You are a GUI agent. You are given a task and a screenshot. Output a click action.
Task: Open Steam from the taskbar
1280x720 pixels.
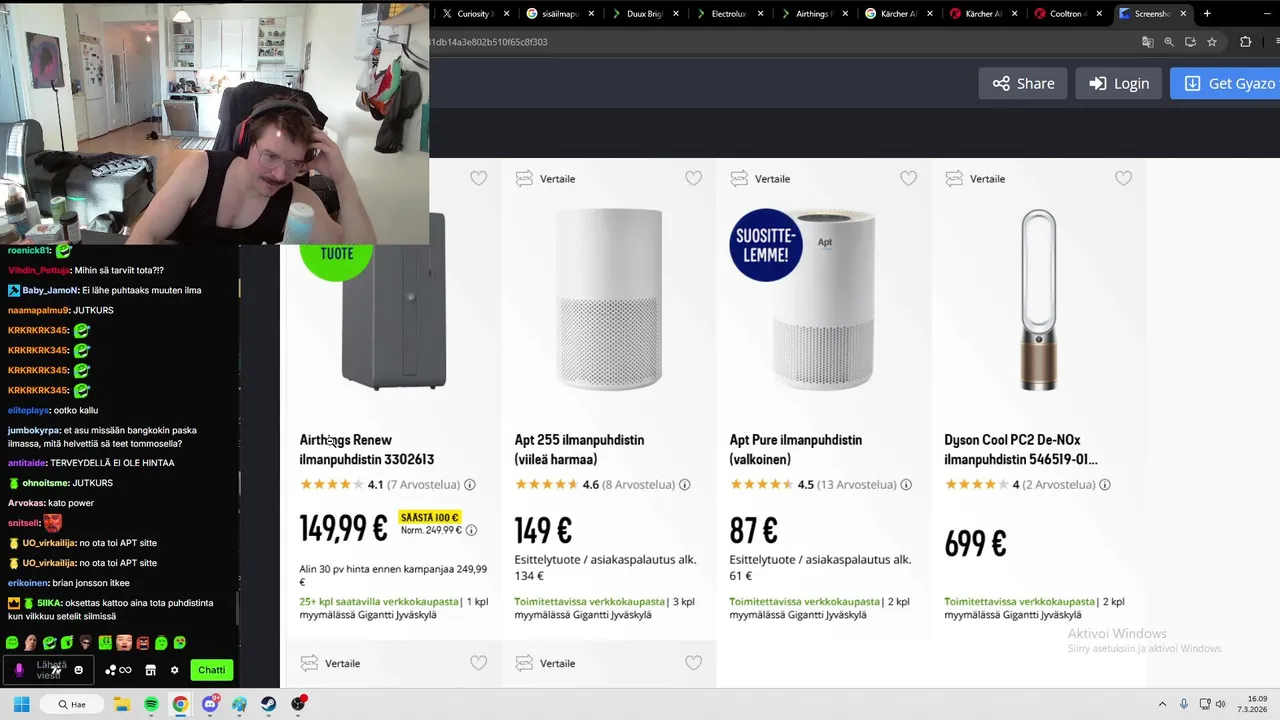coord(269,704)
